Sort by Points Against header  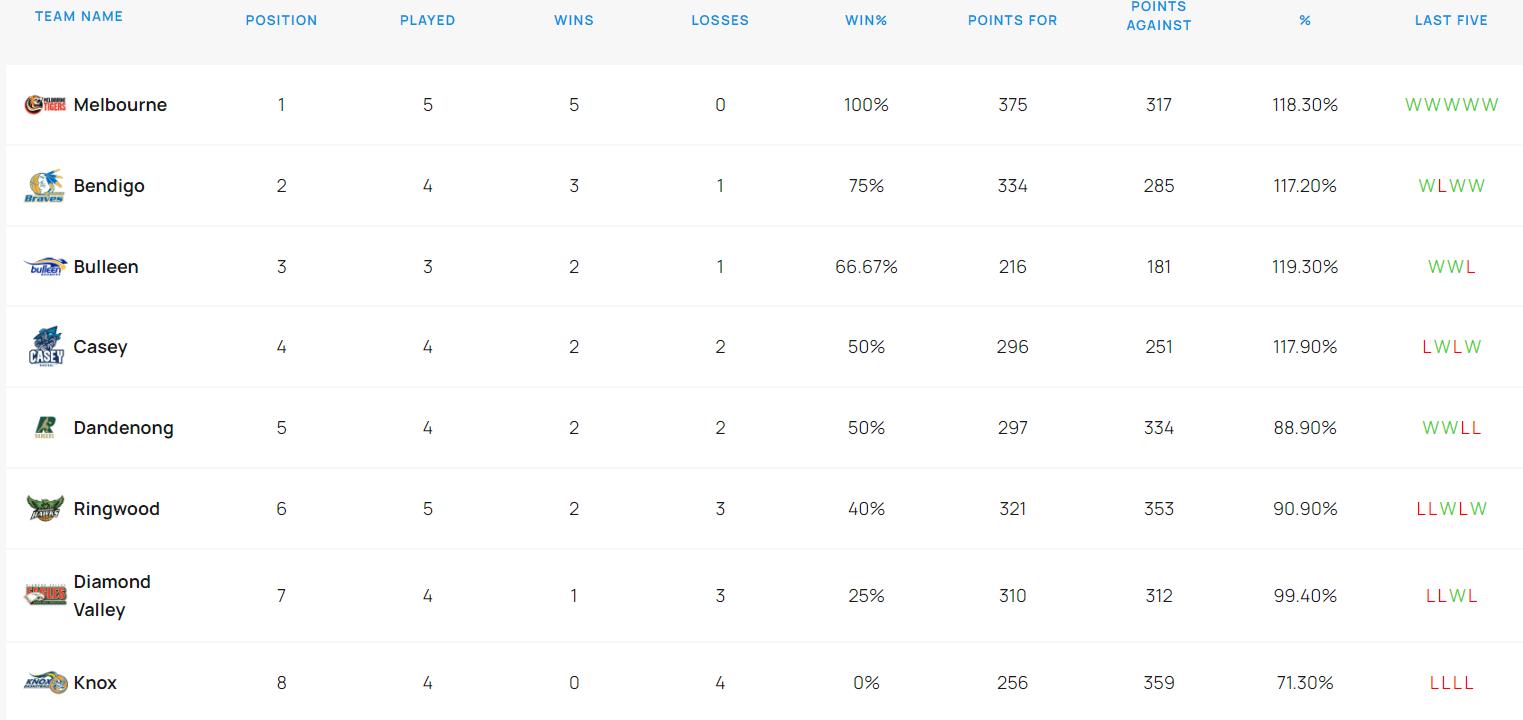click(x=1159, y=16)
